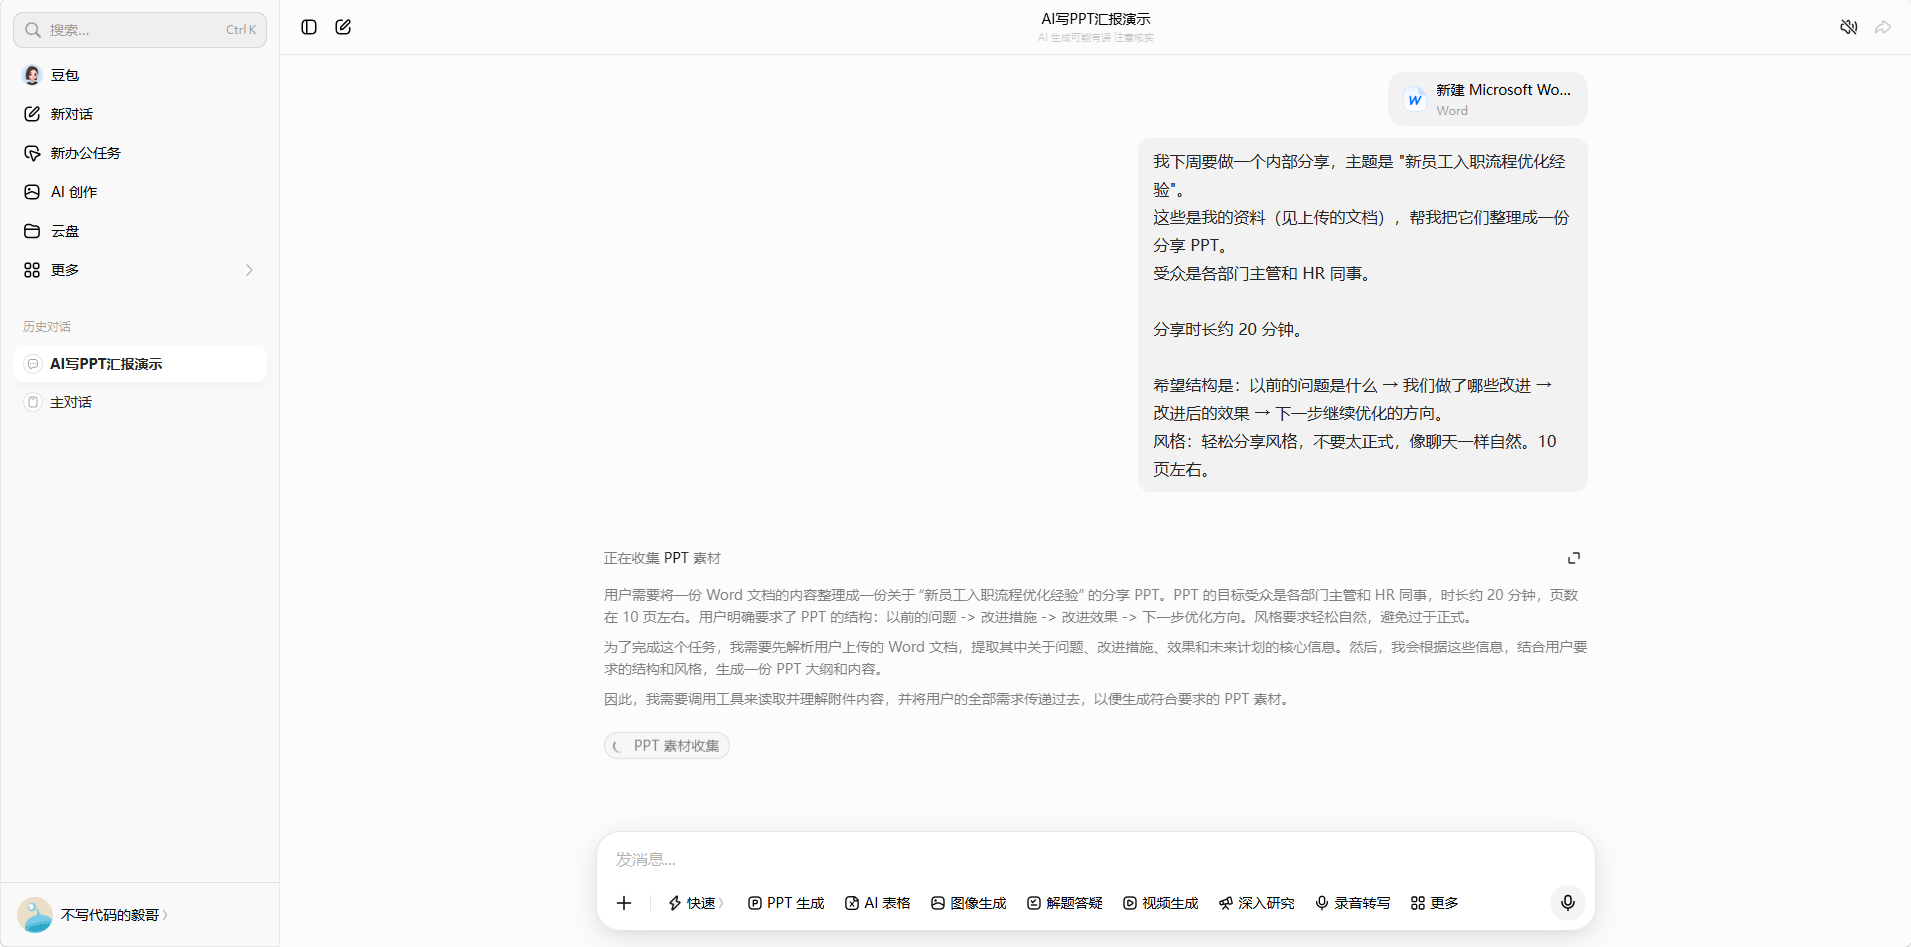The height and width of the screenshot is (947, 1911).
Task: Start a 新对话 from the sidebar
Action: click(x=140, y=114)
